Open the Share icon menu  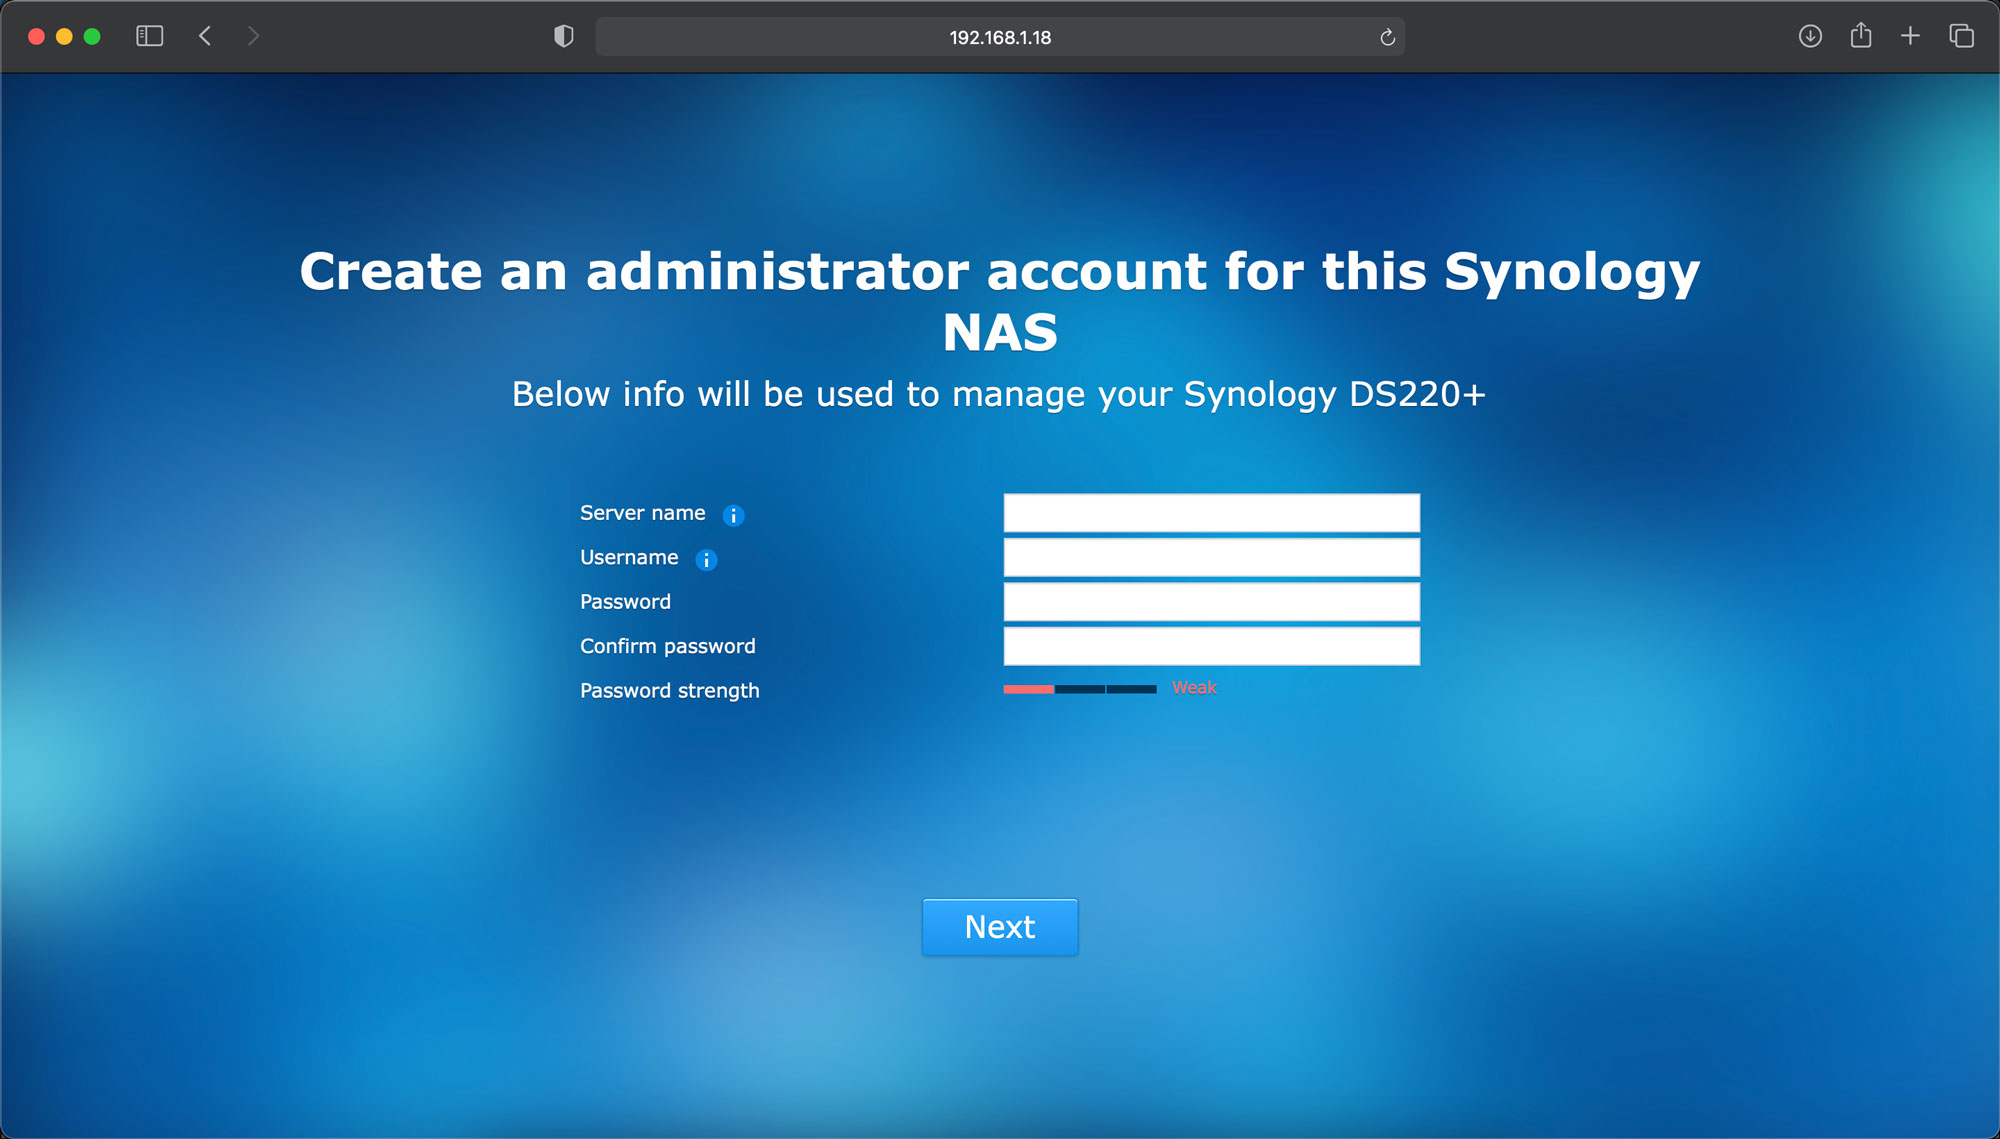1861,36
